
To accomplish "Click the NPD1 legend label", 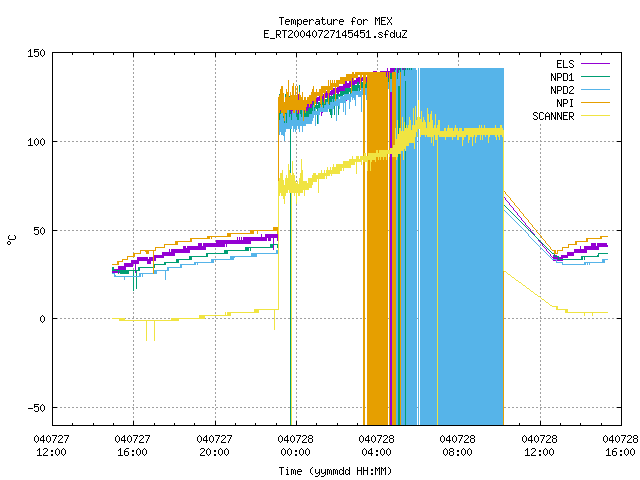I will pos(562,77).
